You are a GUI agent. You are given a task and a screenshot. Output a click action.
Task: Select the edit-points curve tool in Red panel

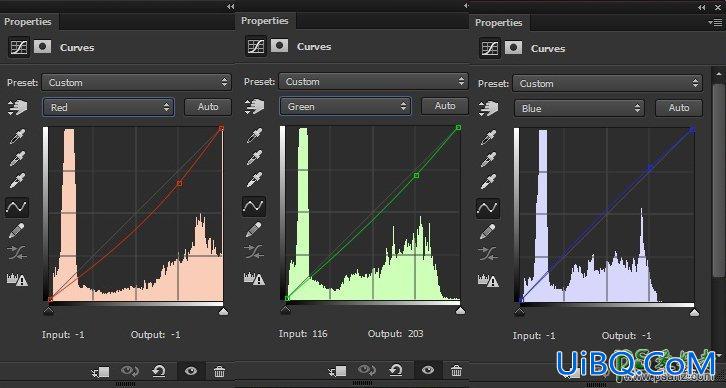click(17, 207)
